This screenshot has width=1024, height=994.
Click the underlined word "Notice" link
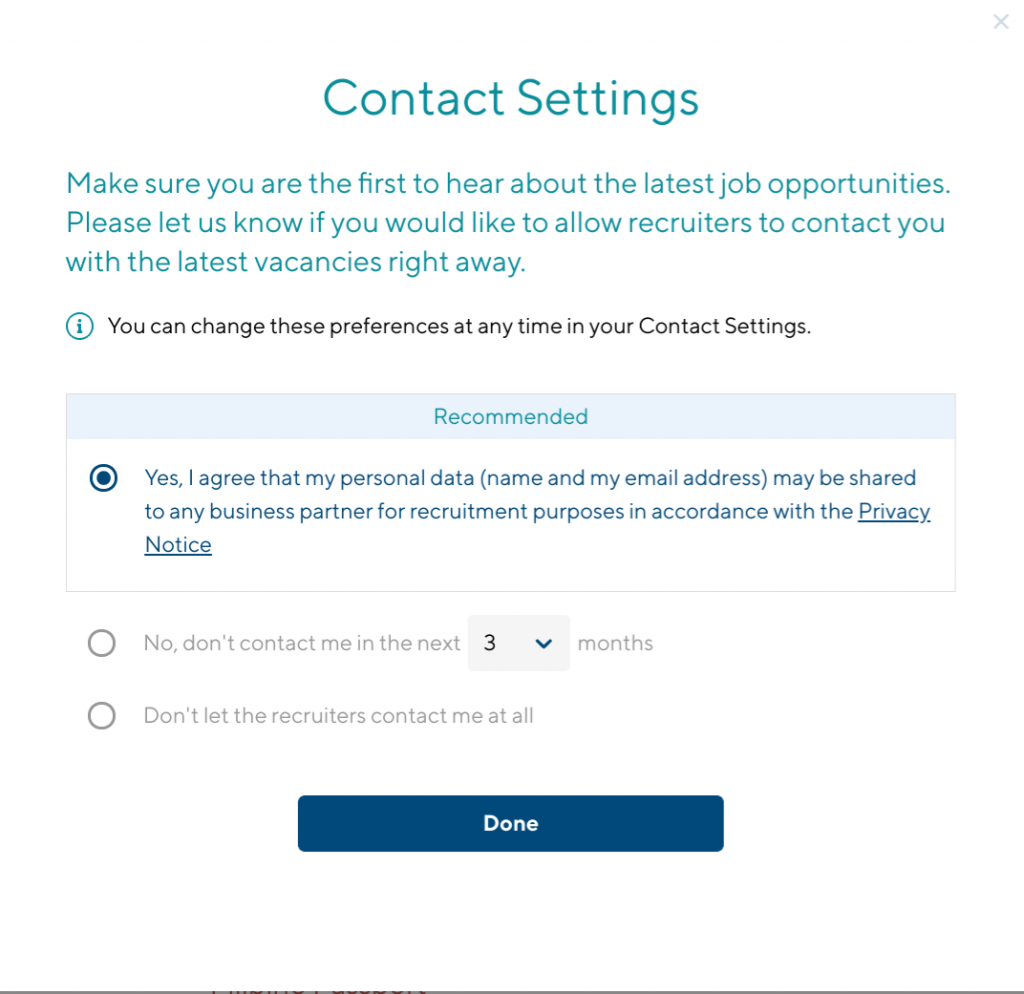point(178,545)
